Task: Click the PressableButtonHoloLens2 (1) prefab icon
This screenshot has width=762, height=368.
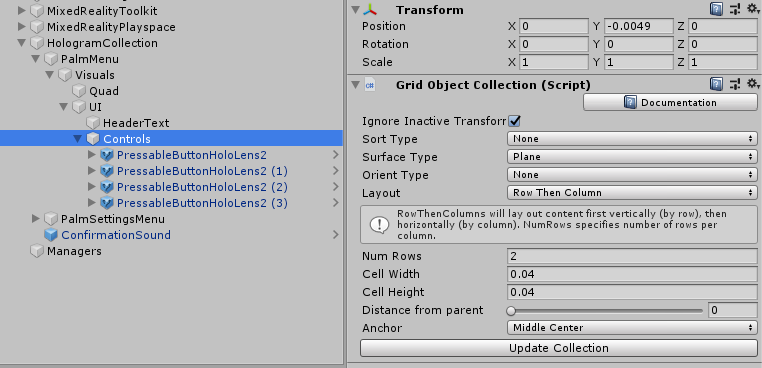Action: [107, 171]
